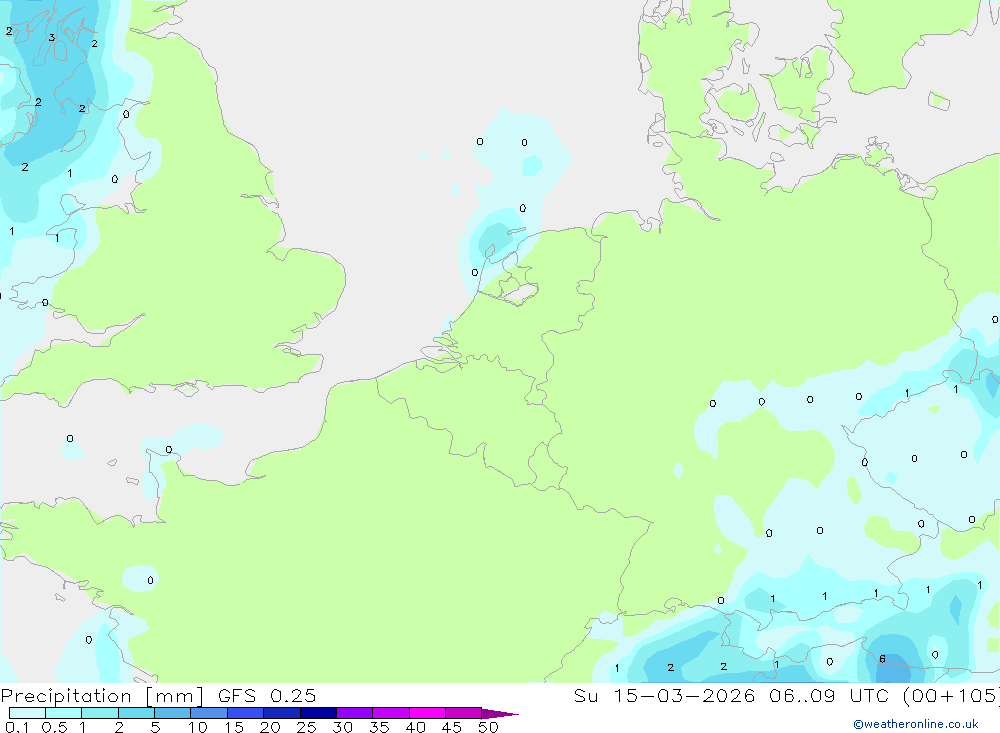Select the 1–2 mm legend color swatch
Viewport: 1000px width, 733px height.
point(100,713)
